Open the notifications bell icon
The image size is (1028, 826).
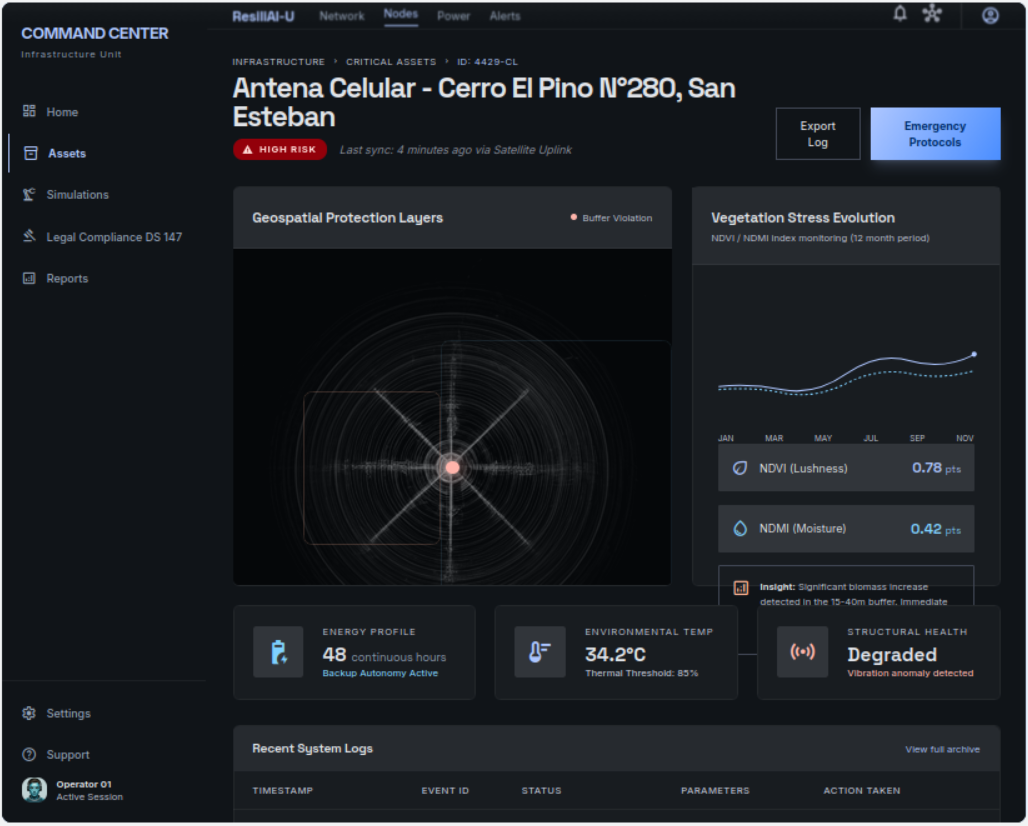pyautogui.click(x=900, y=14)
